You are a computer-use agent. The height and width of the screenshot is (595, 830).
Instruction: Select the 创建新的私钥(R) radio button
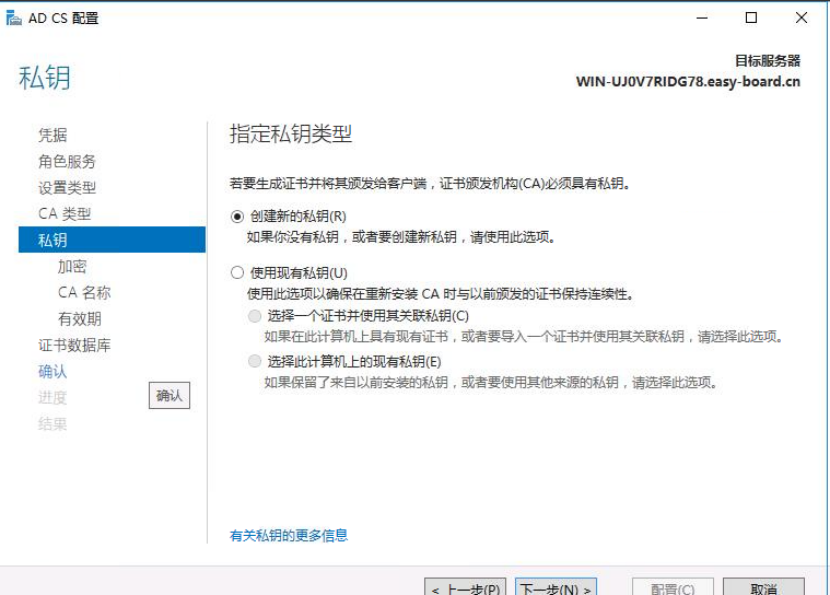(237, 217)
